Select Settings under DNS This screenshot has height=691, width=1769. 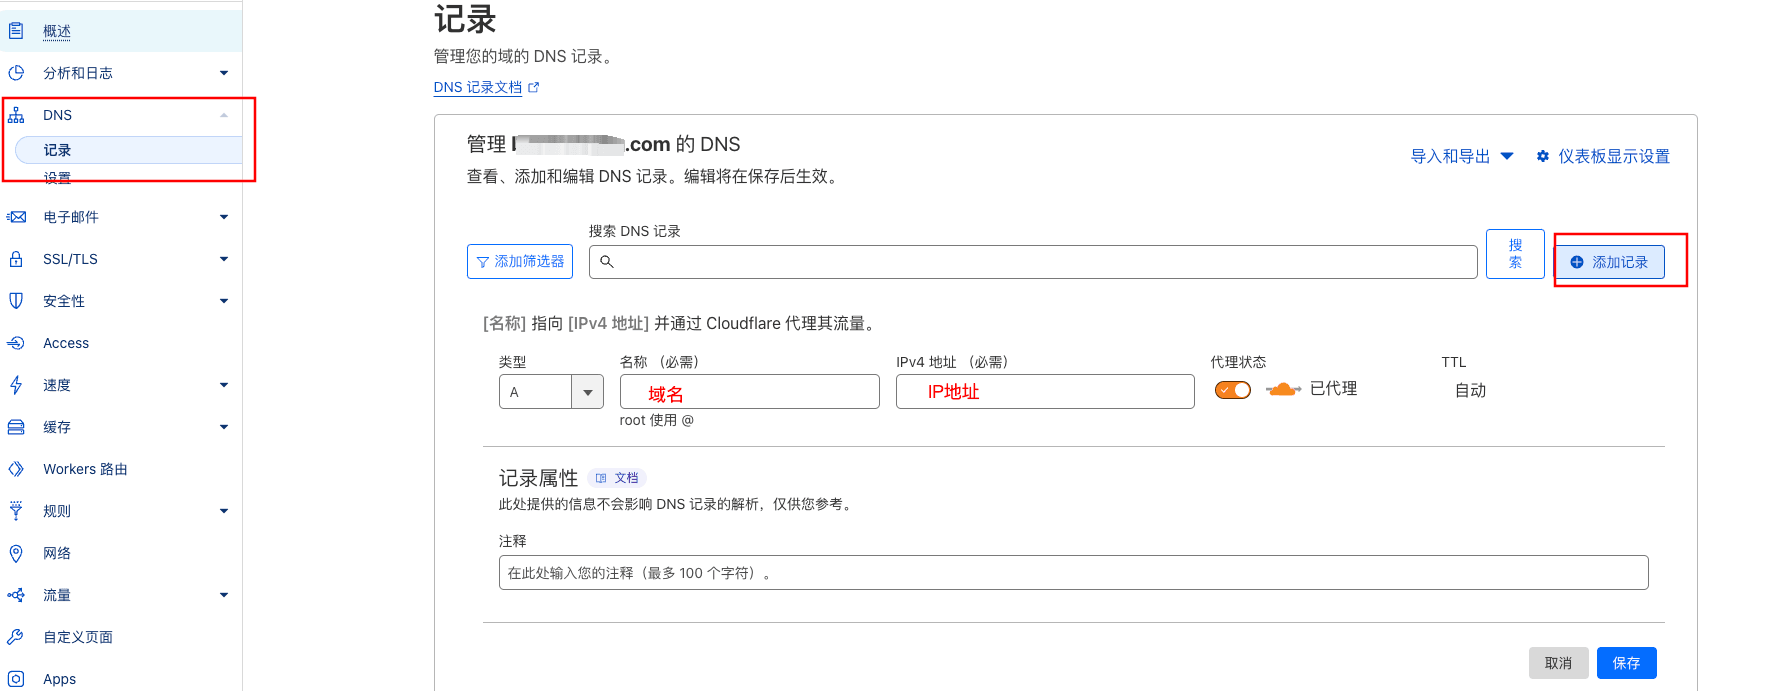point(57,178)
